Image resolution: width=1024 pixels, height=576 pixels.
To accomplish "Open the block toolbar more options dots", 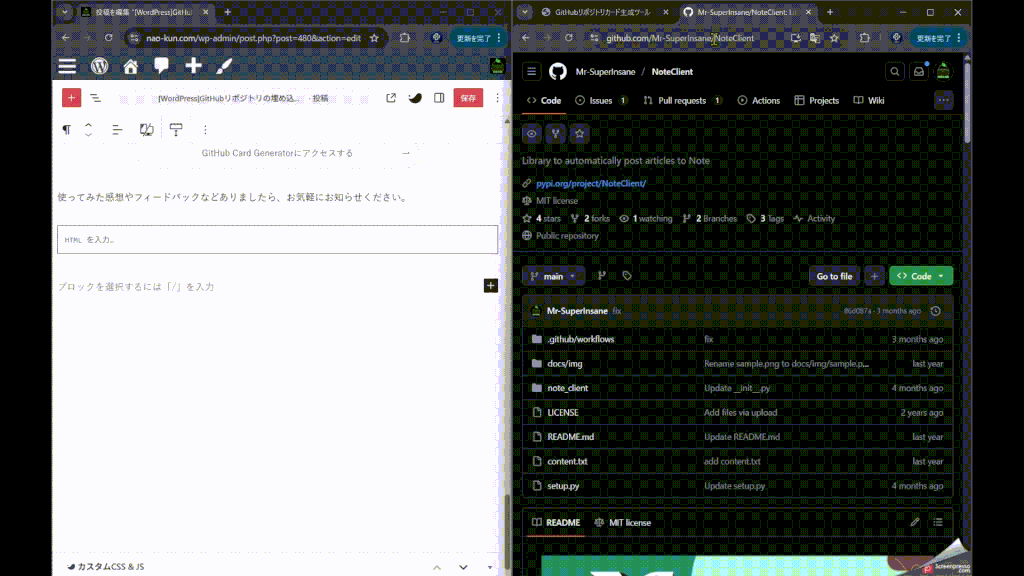I will point(205,129).
